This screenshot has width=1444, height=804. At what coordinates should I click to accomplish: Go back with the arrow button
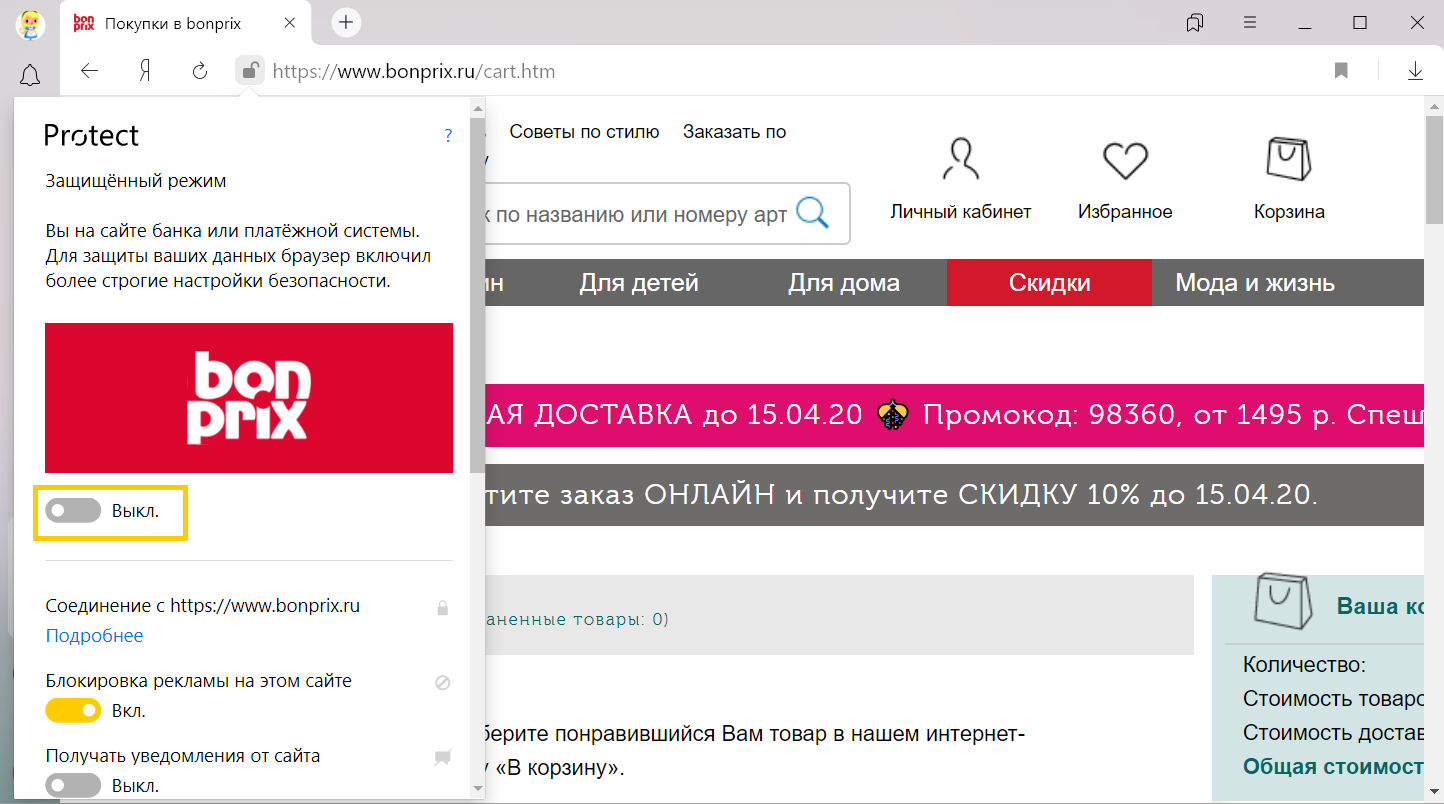(x=90, y=71)
